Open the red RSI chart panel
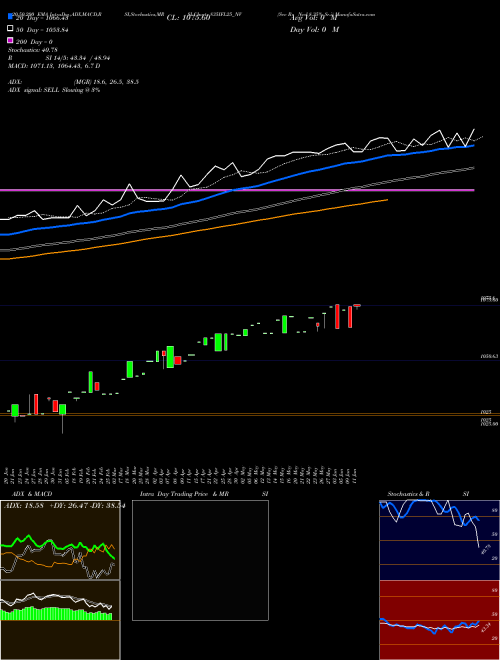The image size is (500, 660). [x=439, y=620]
